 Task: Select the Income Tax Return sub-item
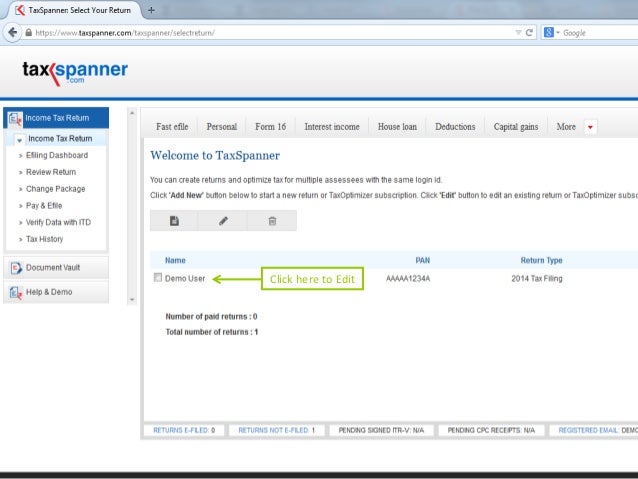tap(60, 139)
